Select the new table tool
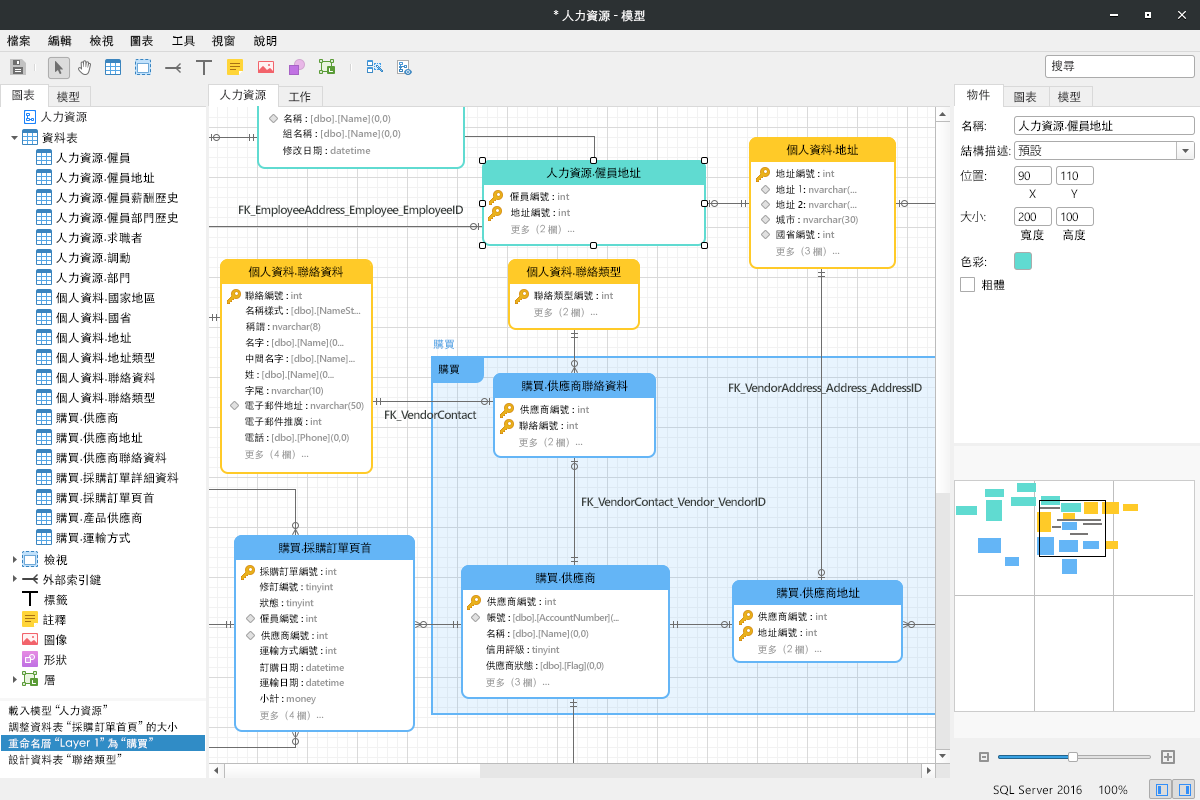Viewport: 1200px width, 800px height. pos(114,67)
